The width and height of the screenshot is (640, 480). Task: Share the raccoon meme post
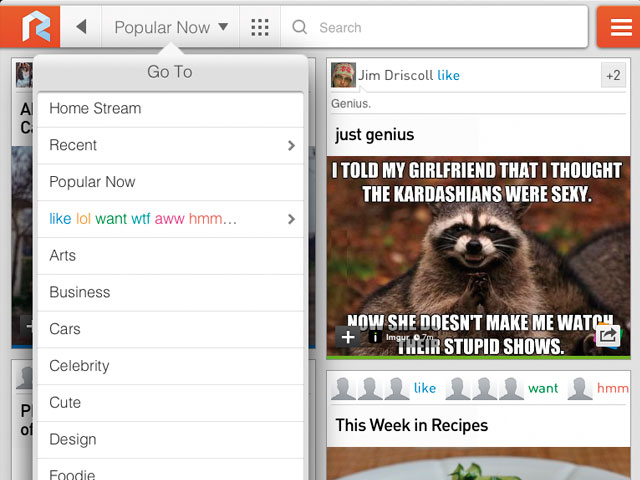click(x=607, y=336)
